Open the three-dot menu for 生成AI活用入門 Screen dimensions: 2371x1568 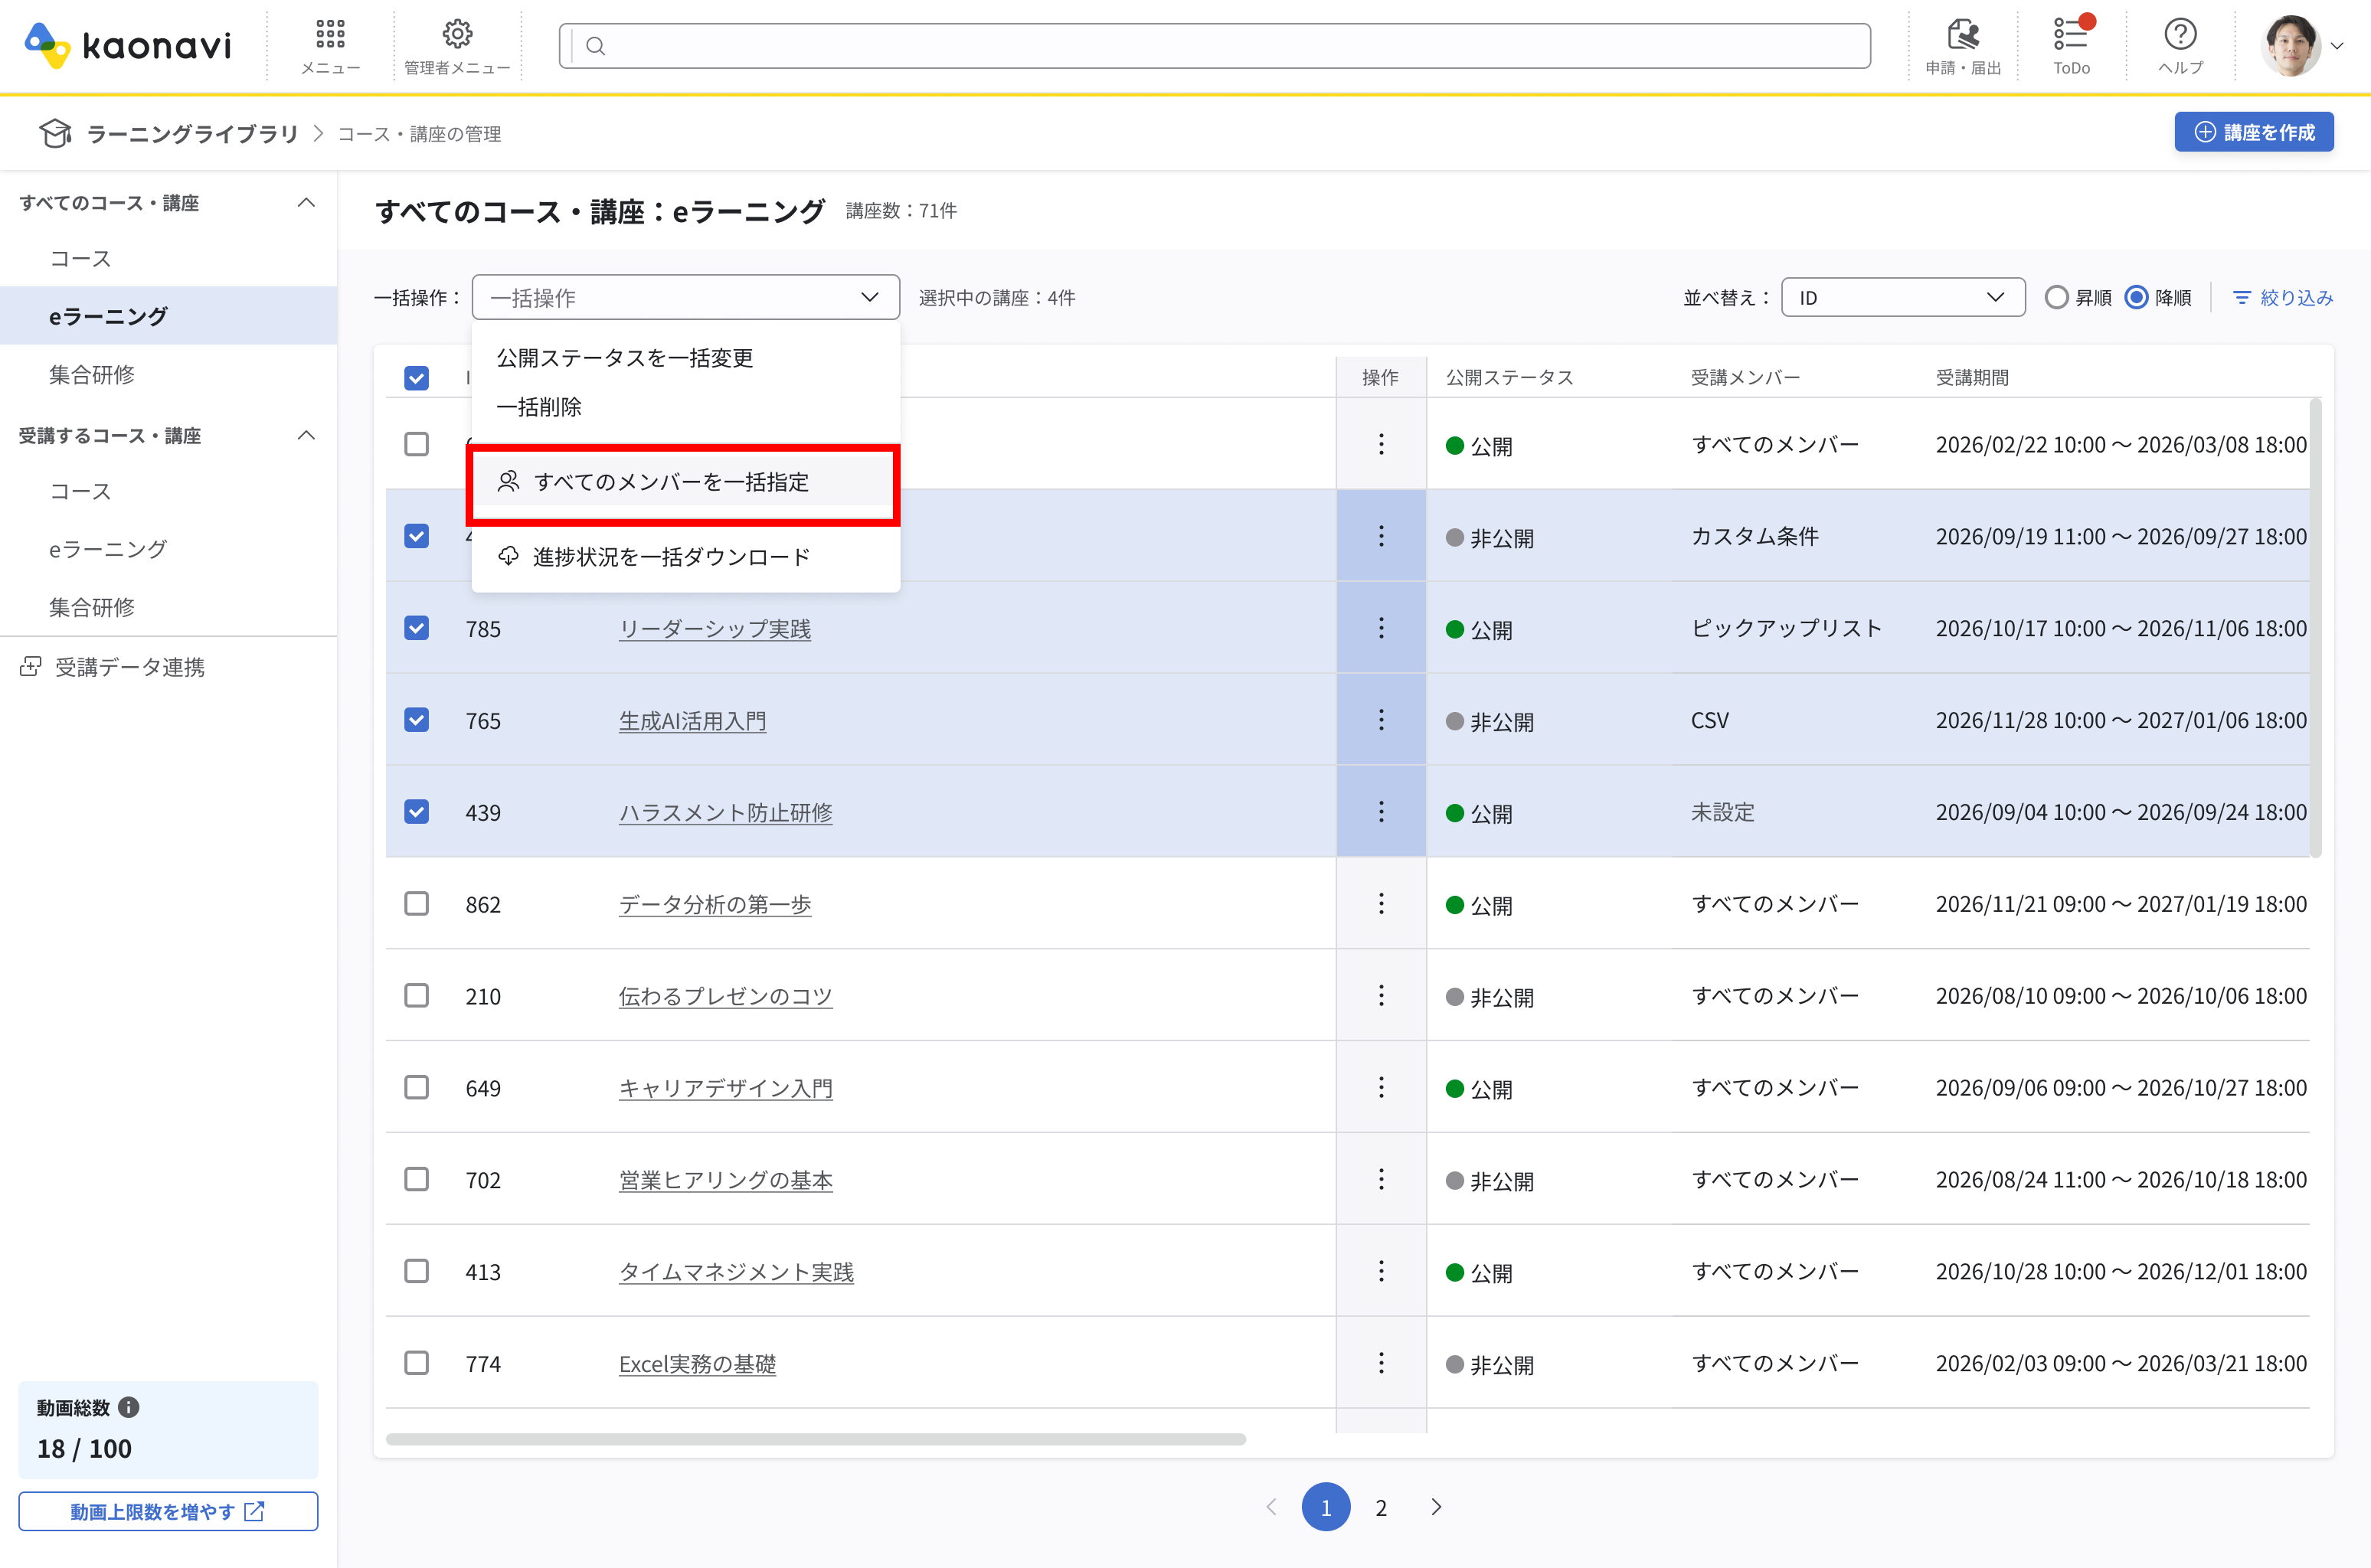pyautogui.click(x=1381, y=720)
